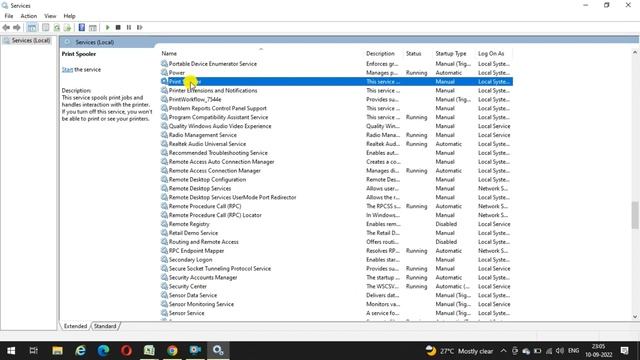Click the Restart Service toolbar icon
This screenshot has height=360, width=640.
(x=140, y=27)
